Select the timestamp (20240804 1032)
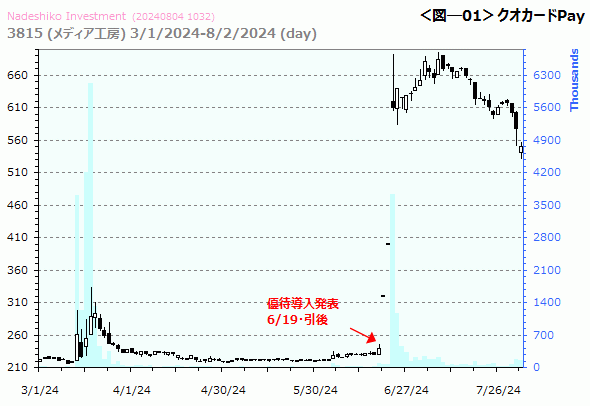 coord(173,17)
